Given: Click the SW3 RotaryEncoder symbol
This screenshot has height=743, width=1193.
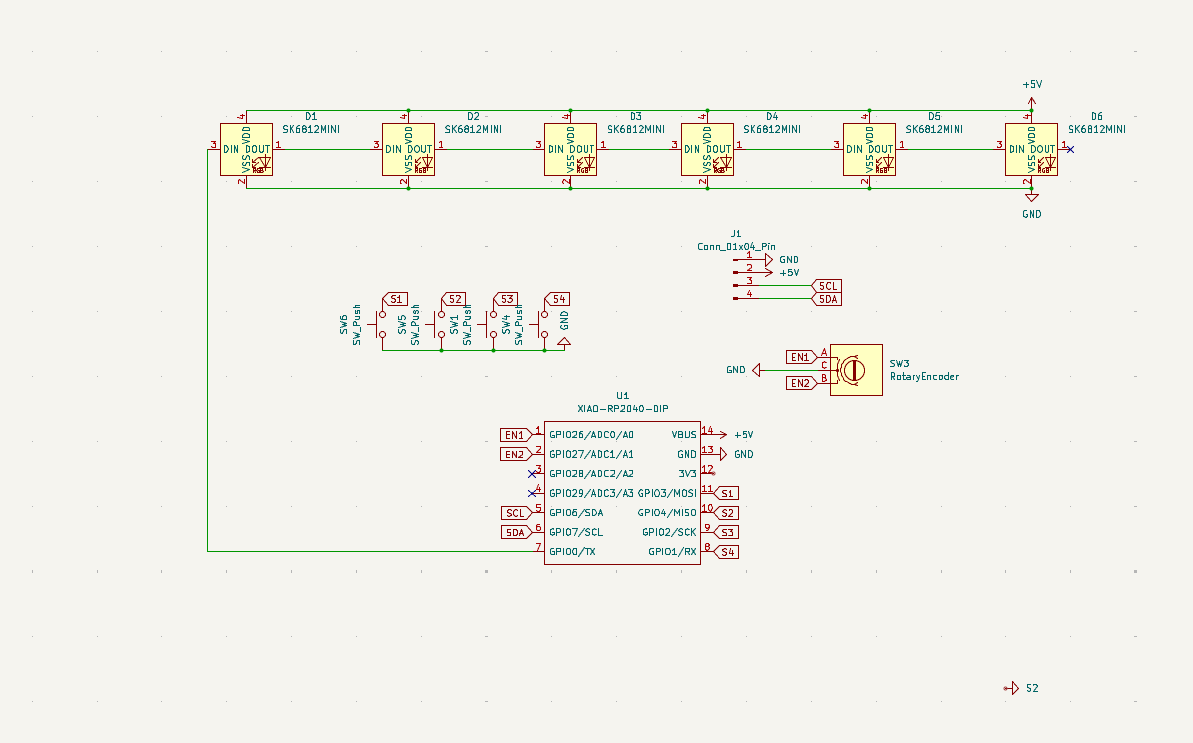Looking at the screenshot, I should [855, 370].
